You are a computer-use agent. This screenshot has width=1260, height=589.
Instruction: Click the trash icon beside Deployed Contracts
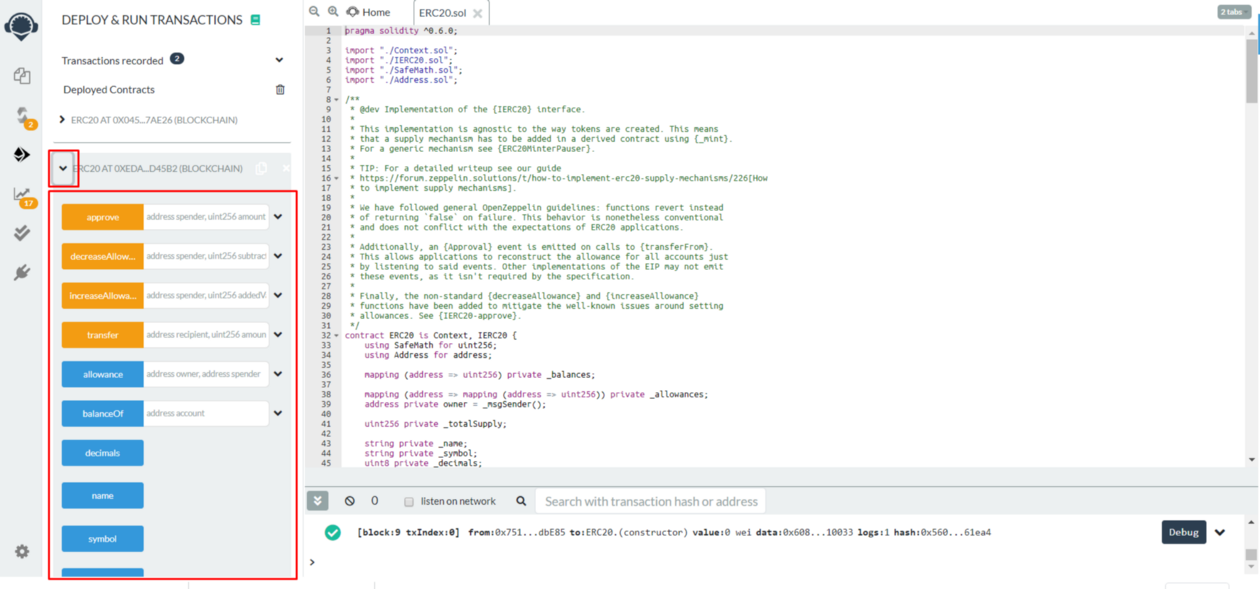tap(280, 90)
